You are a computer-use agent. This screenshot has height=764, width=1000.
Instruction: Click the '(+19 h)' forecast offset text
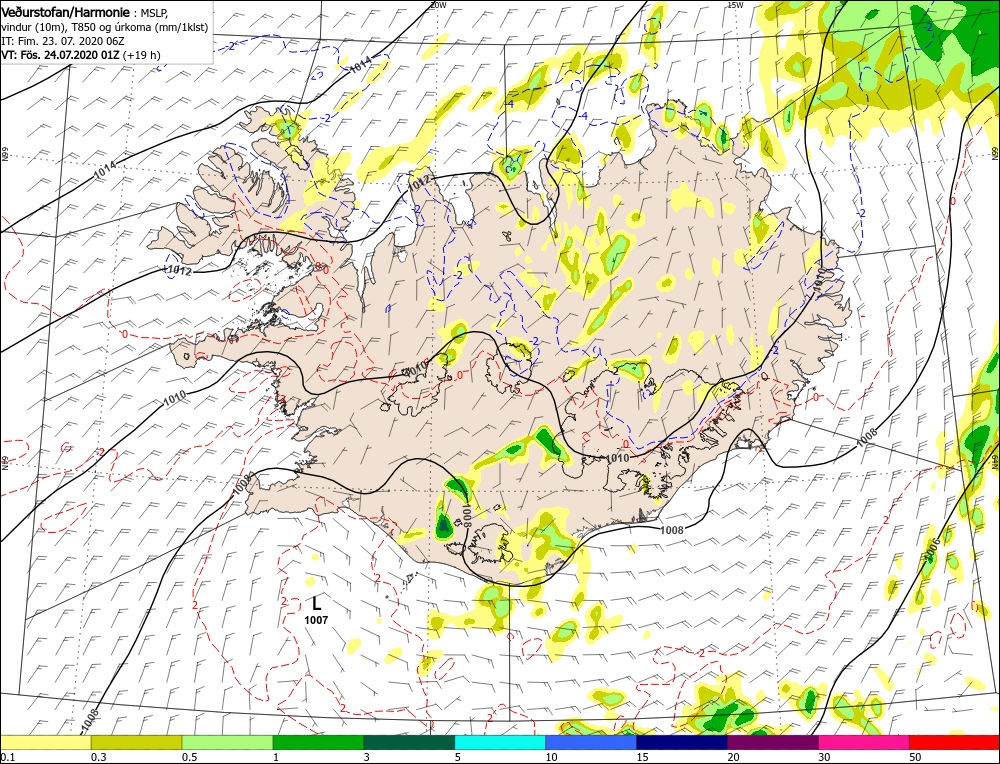(142, 55)
